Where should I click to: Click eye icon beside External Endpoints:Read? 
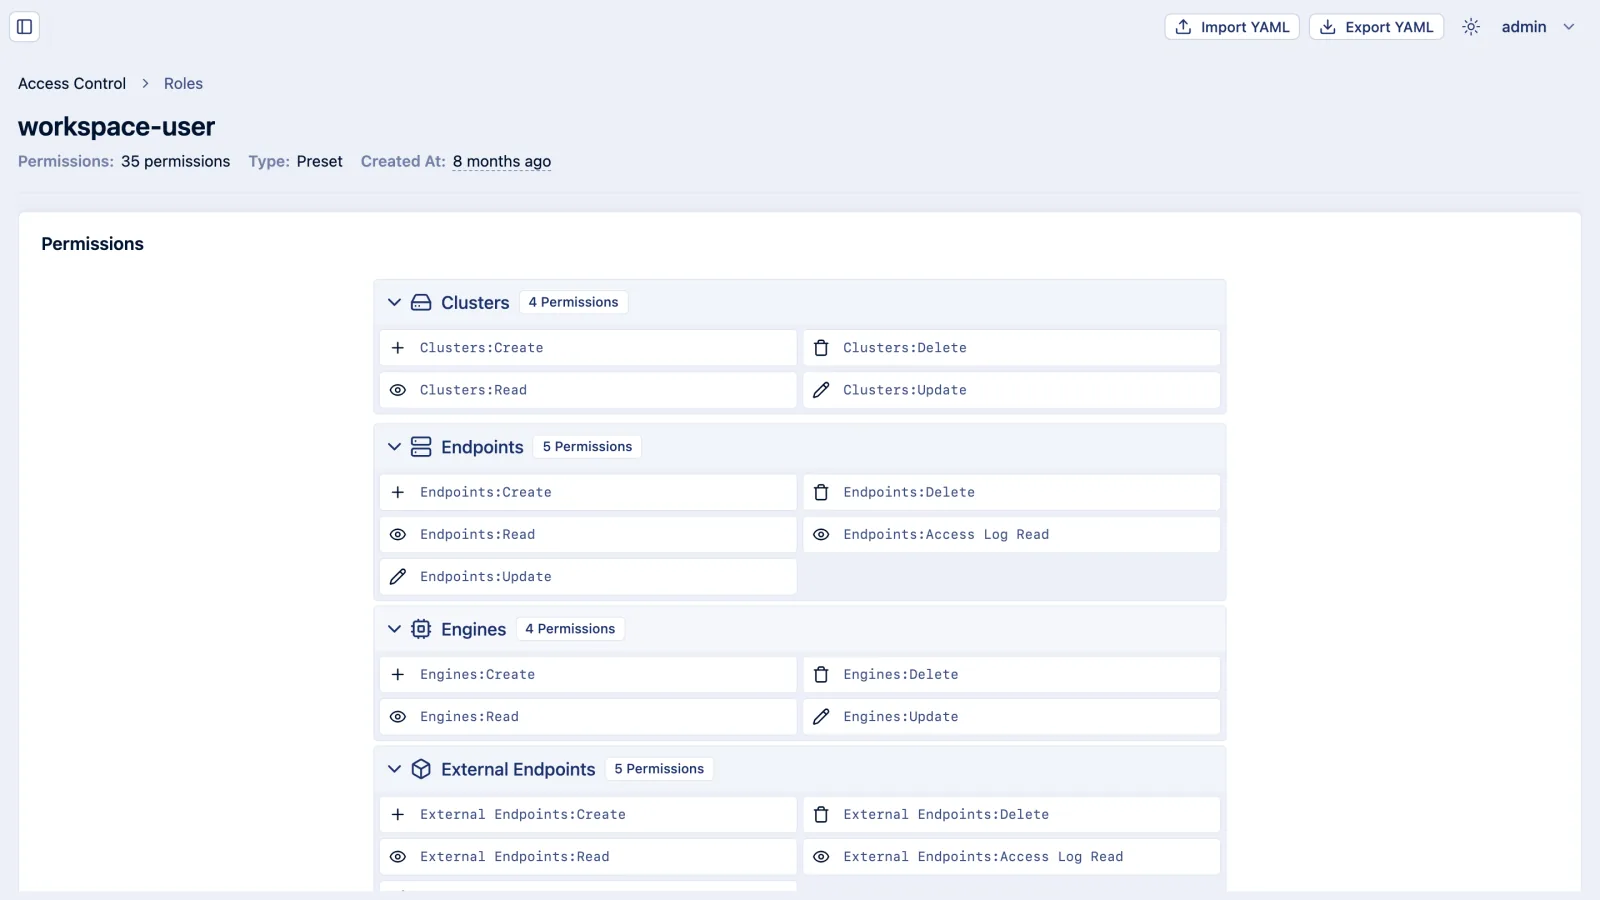[398, 857]
